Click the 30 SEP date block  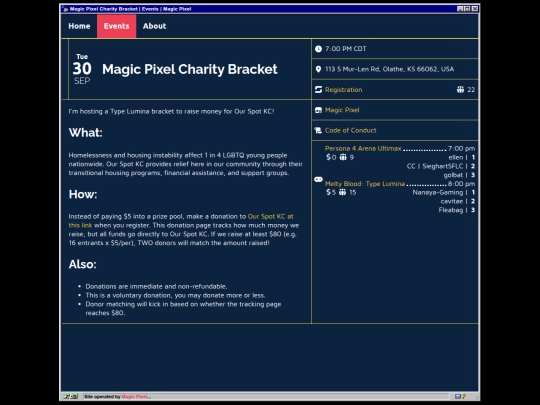(82, 69)
